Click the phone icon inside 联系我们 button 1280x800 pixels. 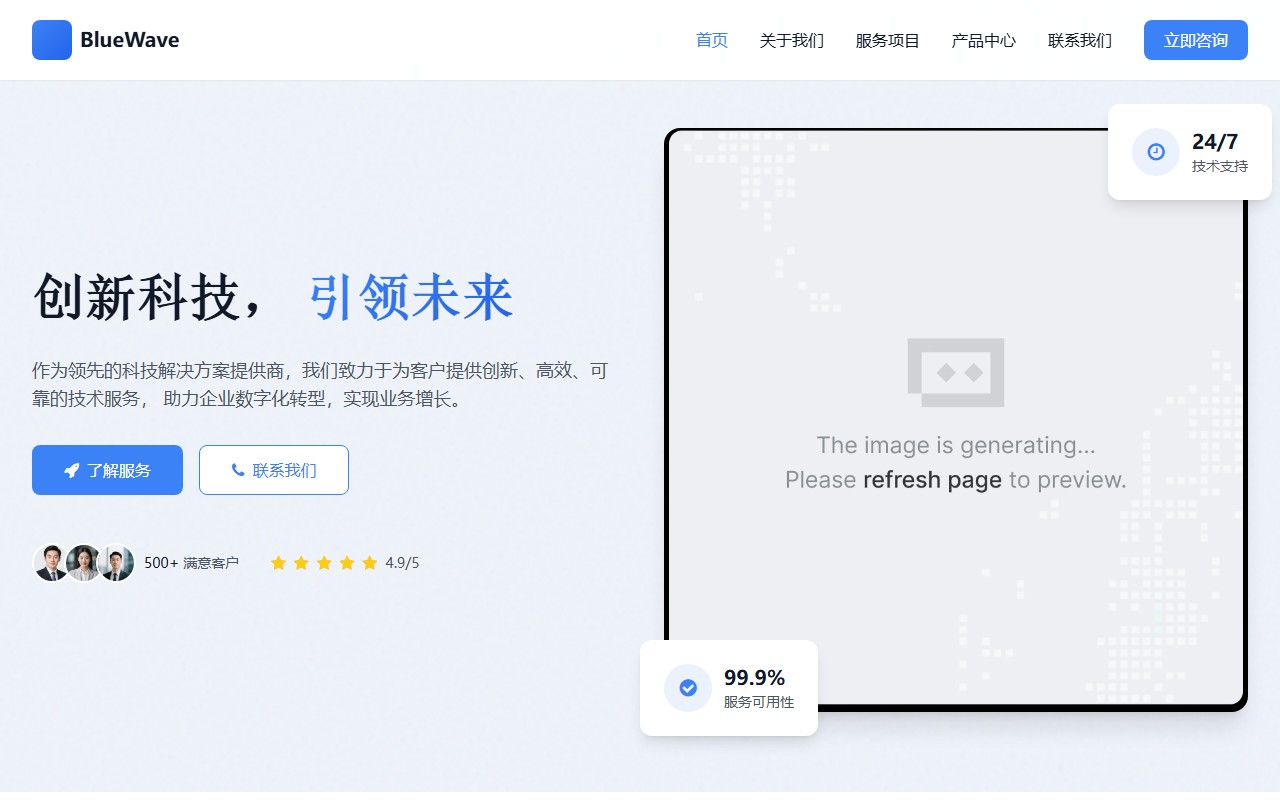pos(238,469)
